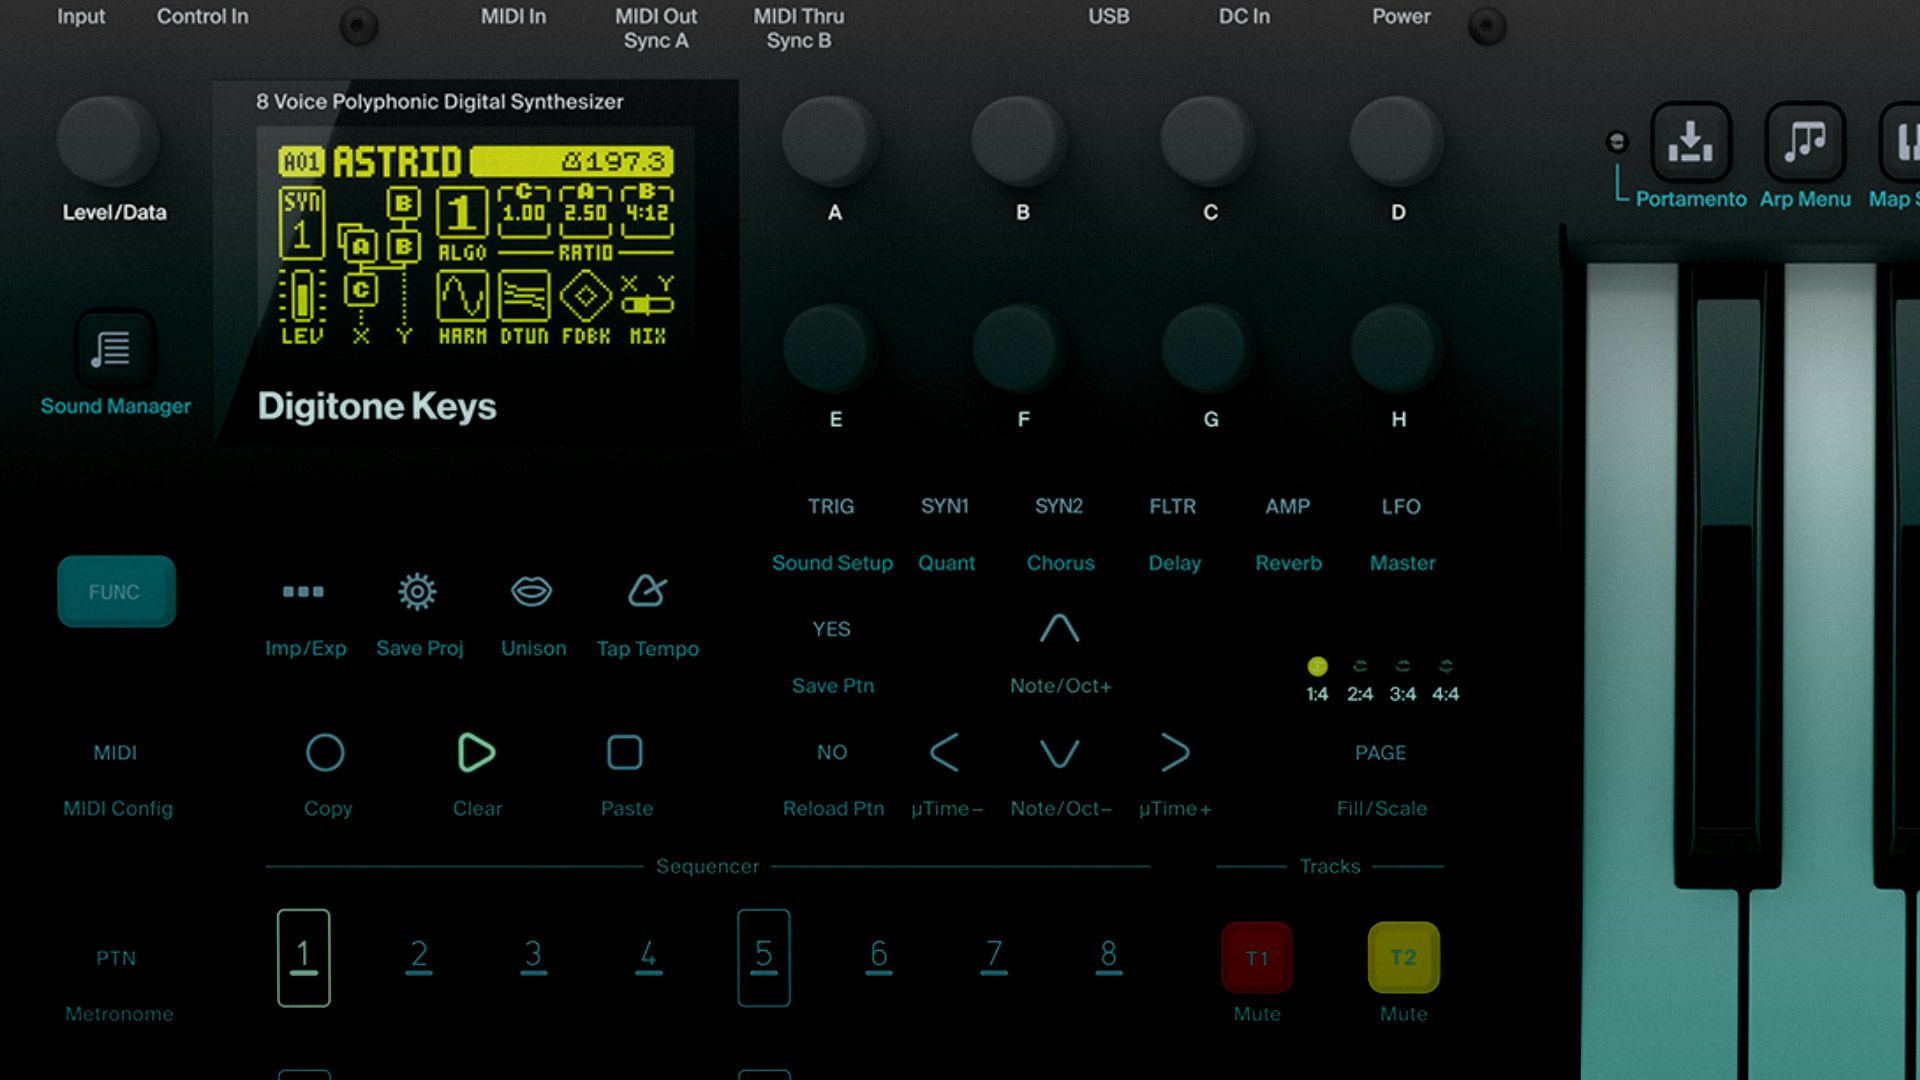1920x1080 pixels.
Task: Click the 2.50 ratio A value
Action: click(x=585, y=213)
